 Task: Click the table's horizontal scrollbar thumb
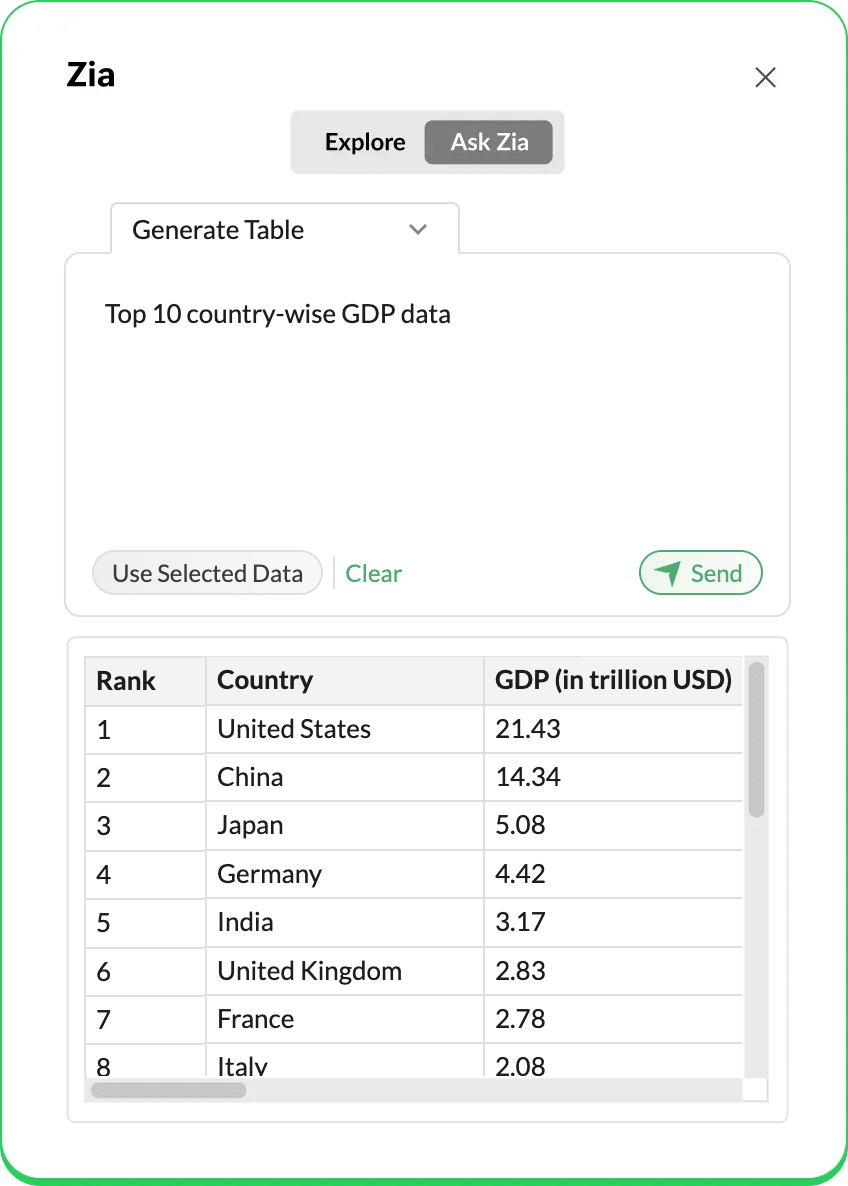point(168,1090)
